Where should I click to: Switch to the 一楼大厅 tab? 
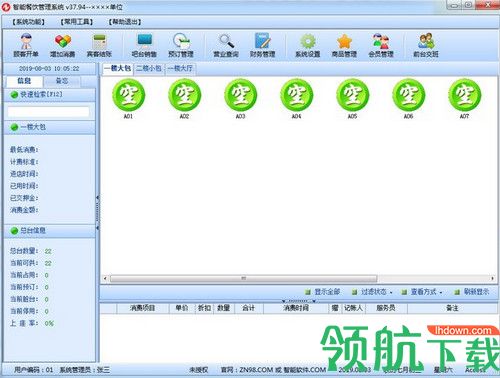(x=180, y=69)
